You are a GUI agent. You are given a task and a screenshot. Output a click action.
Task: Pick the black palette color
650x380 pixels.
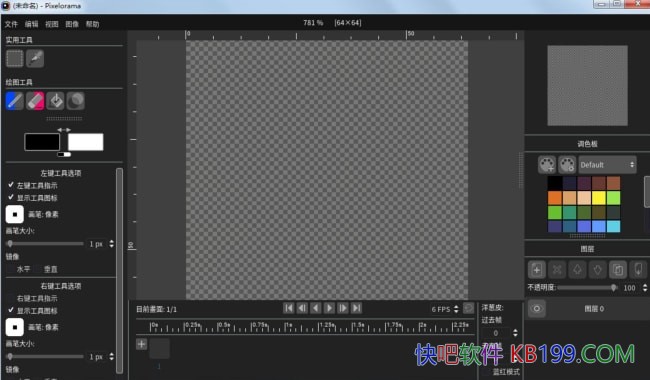(x=555, y=183)
